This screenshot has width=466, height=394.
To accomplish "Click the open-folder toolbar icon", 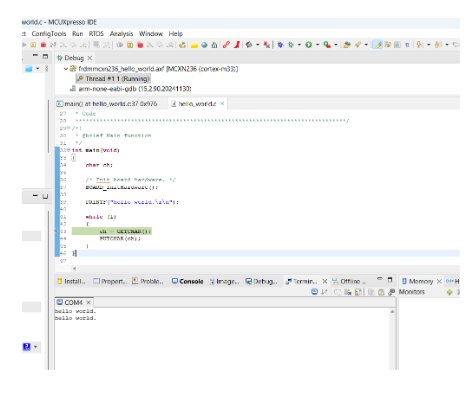I will coord(347,45).
